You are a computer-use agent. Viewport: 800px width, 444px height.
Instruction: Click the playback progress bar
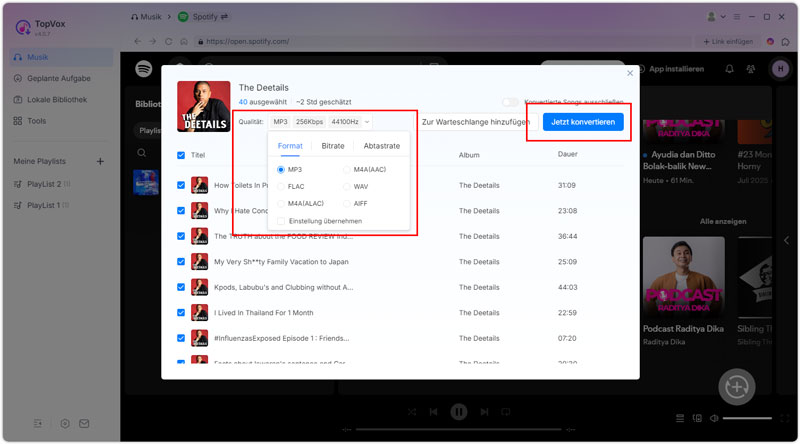(459, 430)
